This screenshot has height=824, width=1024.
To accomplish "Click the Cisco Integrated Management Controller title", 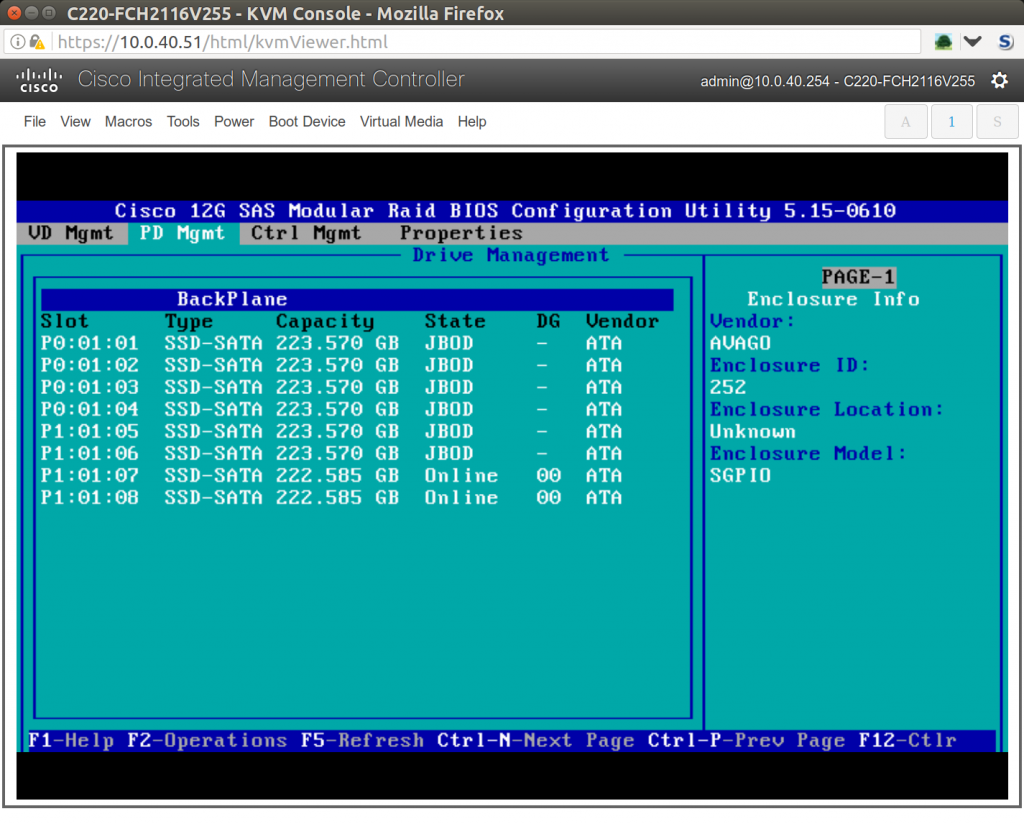I will click(271, 79).
